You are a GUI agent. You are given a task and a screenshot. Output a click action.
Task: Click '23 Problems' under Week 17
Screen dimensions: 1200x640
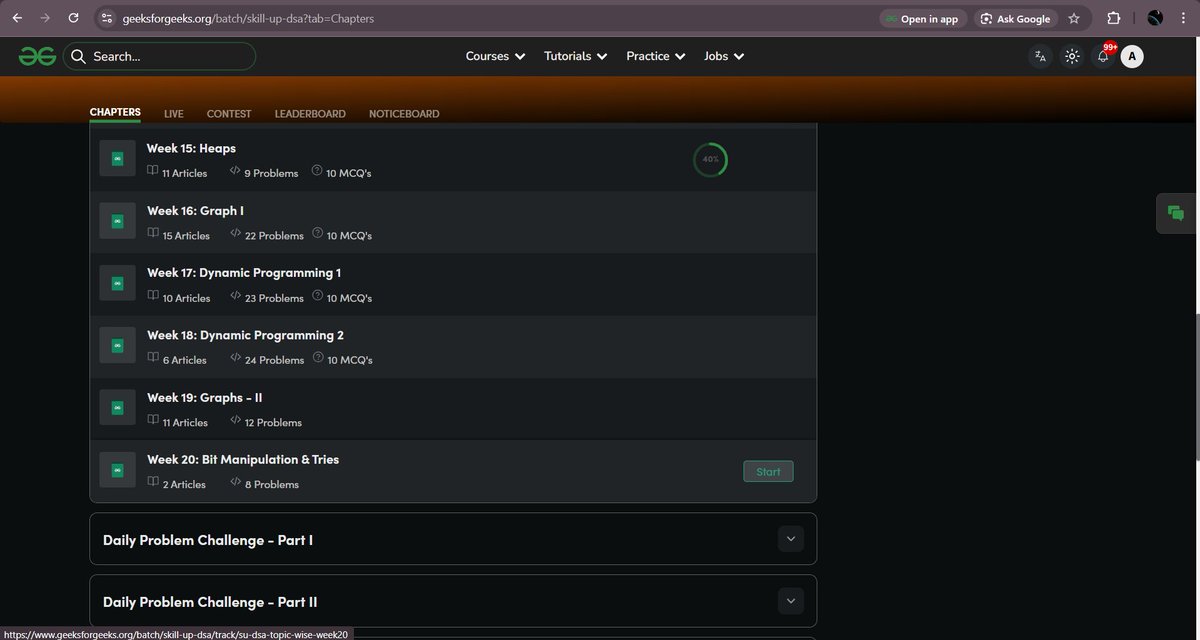(274, 298)
